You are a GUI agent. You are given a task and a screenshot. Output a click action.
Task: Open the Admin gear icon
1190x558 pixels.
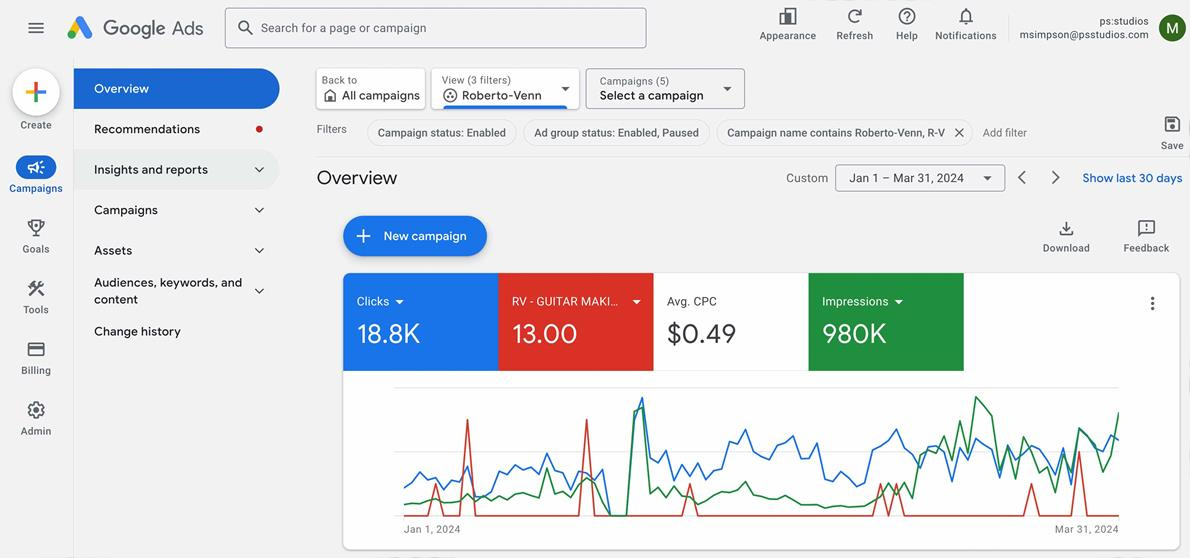36,411
